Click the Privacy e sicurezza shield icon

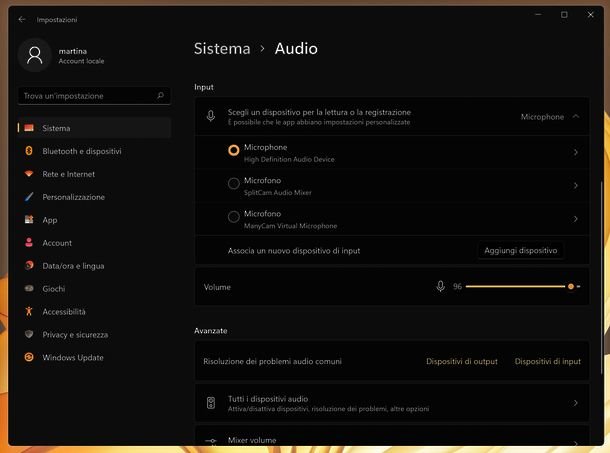29,334
